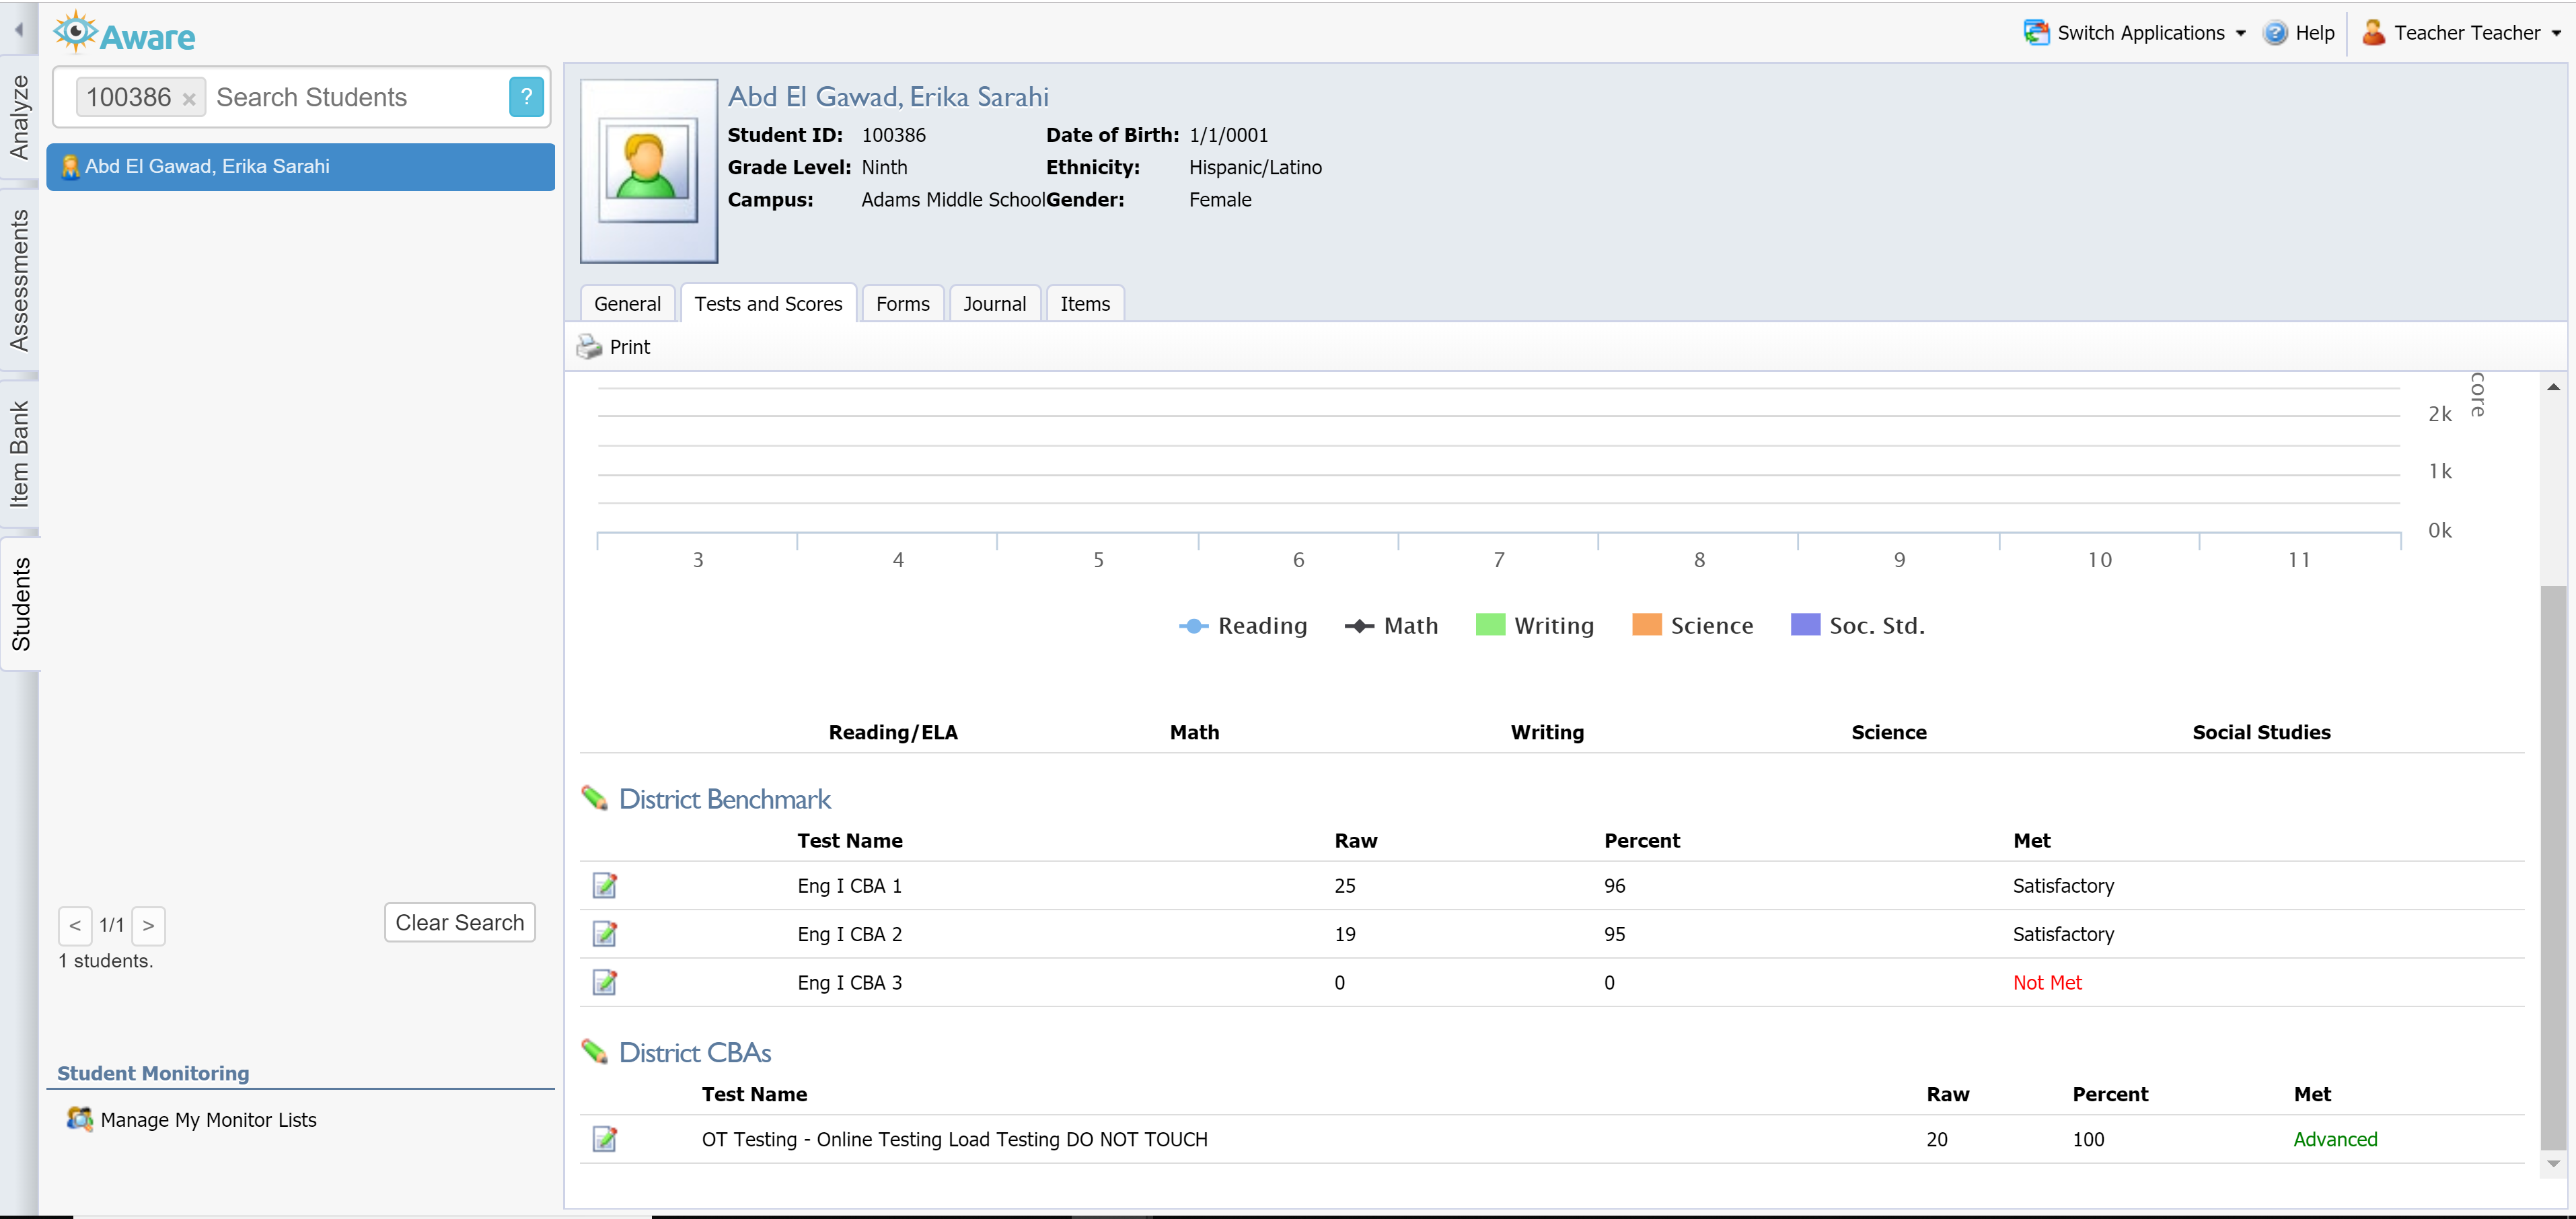Image resolution: width=2576 pixels, height=1219 pixels.
Task: Click the Math column header
Action: tap(1194, 732)
